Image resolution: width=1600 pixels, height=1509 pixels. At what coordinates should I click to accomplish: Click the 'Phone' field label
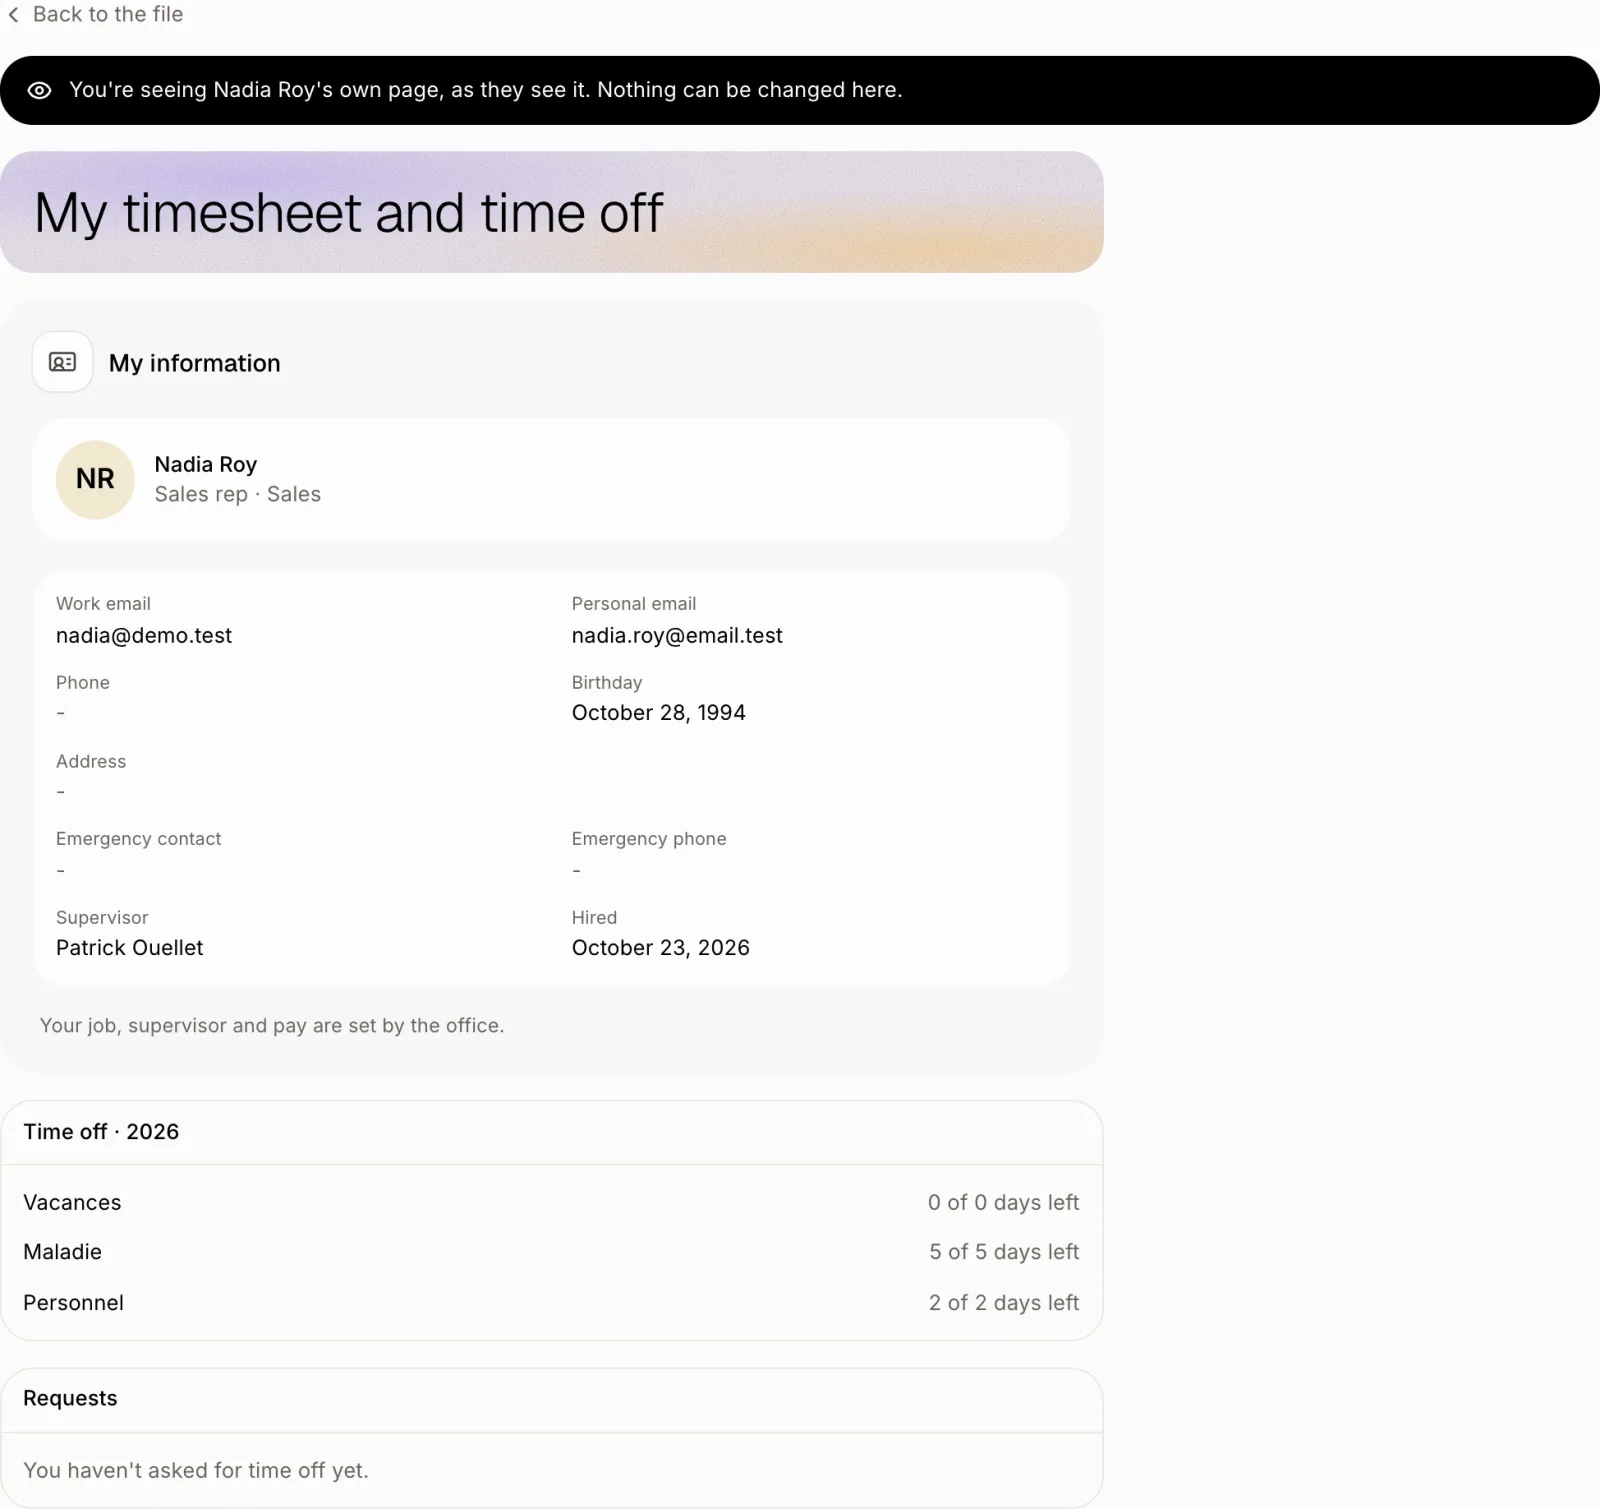click(83, 683)
